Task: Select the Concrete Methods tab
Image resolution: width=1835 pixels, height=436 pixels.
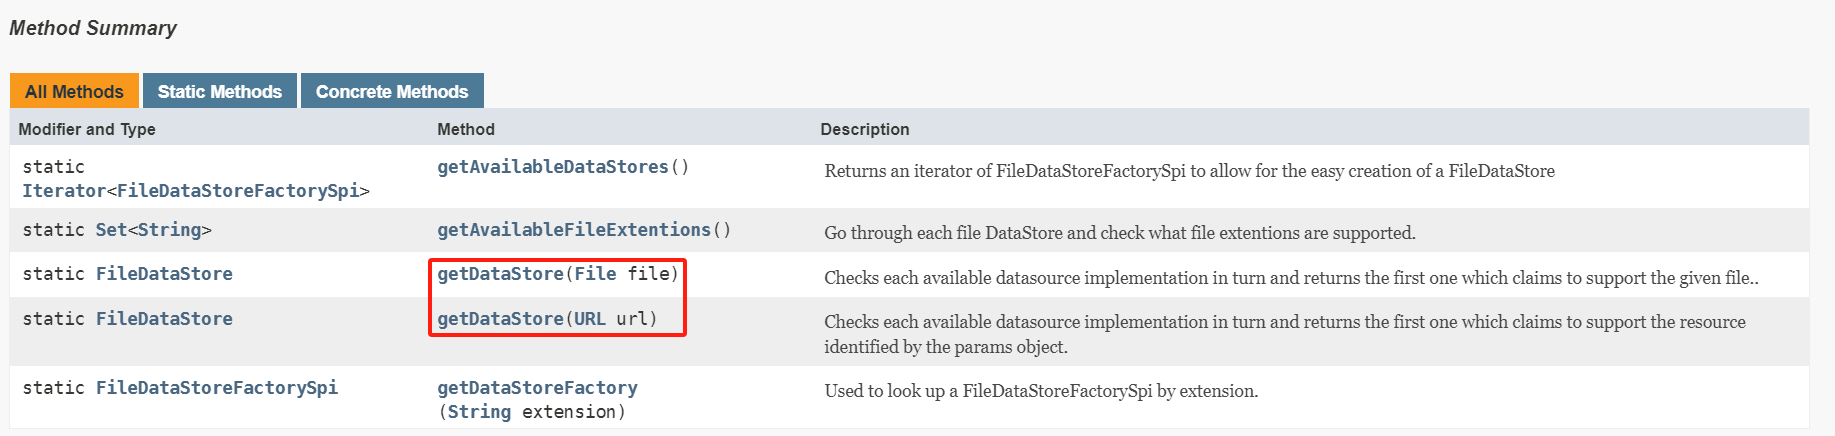Action: pos(392,91)
